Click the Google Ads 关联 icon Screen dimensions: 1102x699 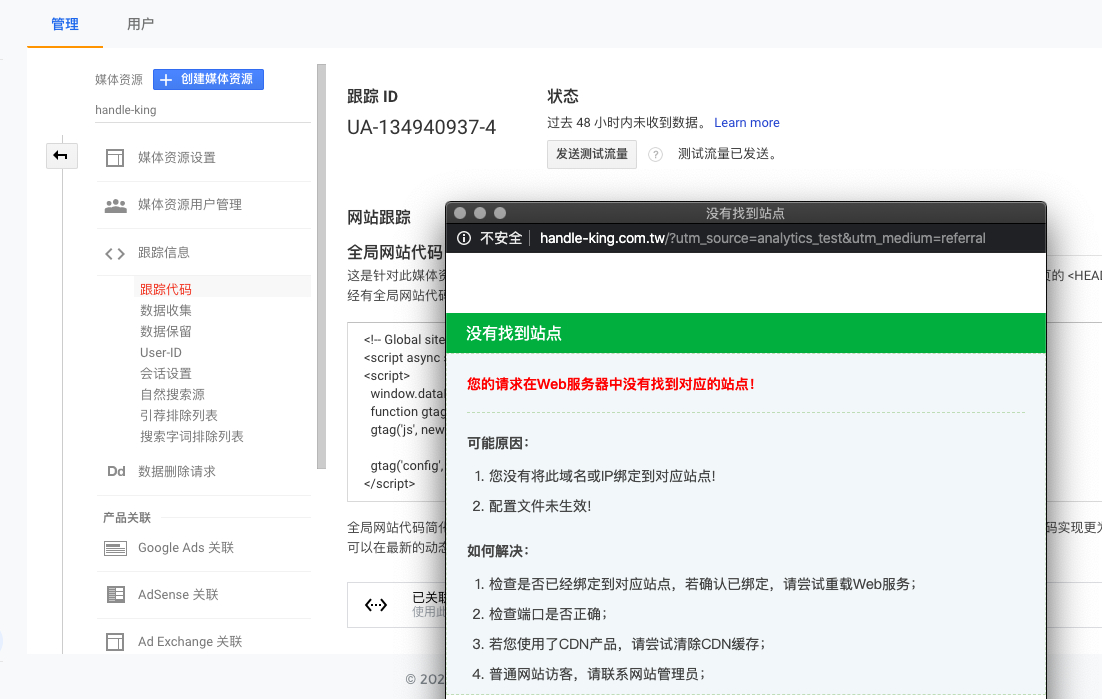[x=115, y=548]
